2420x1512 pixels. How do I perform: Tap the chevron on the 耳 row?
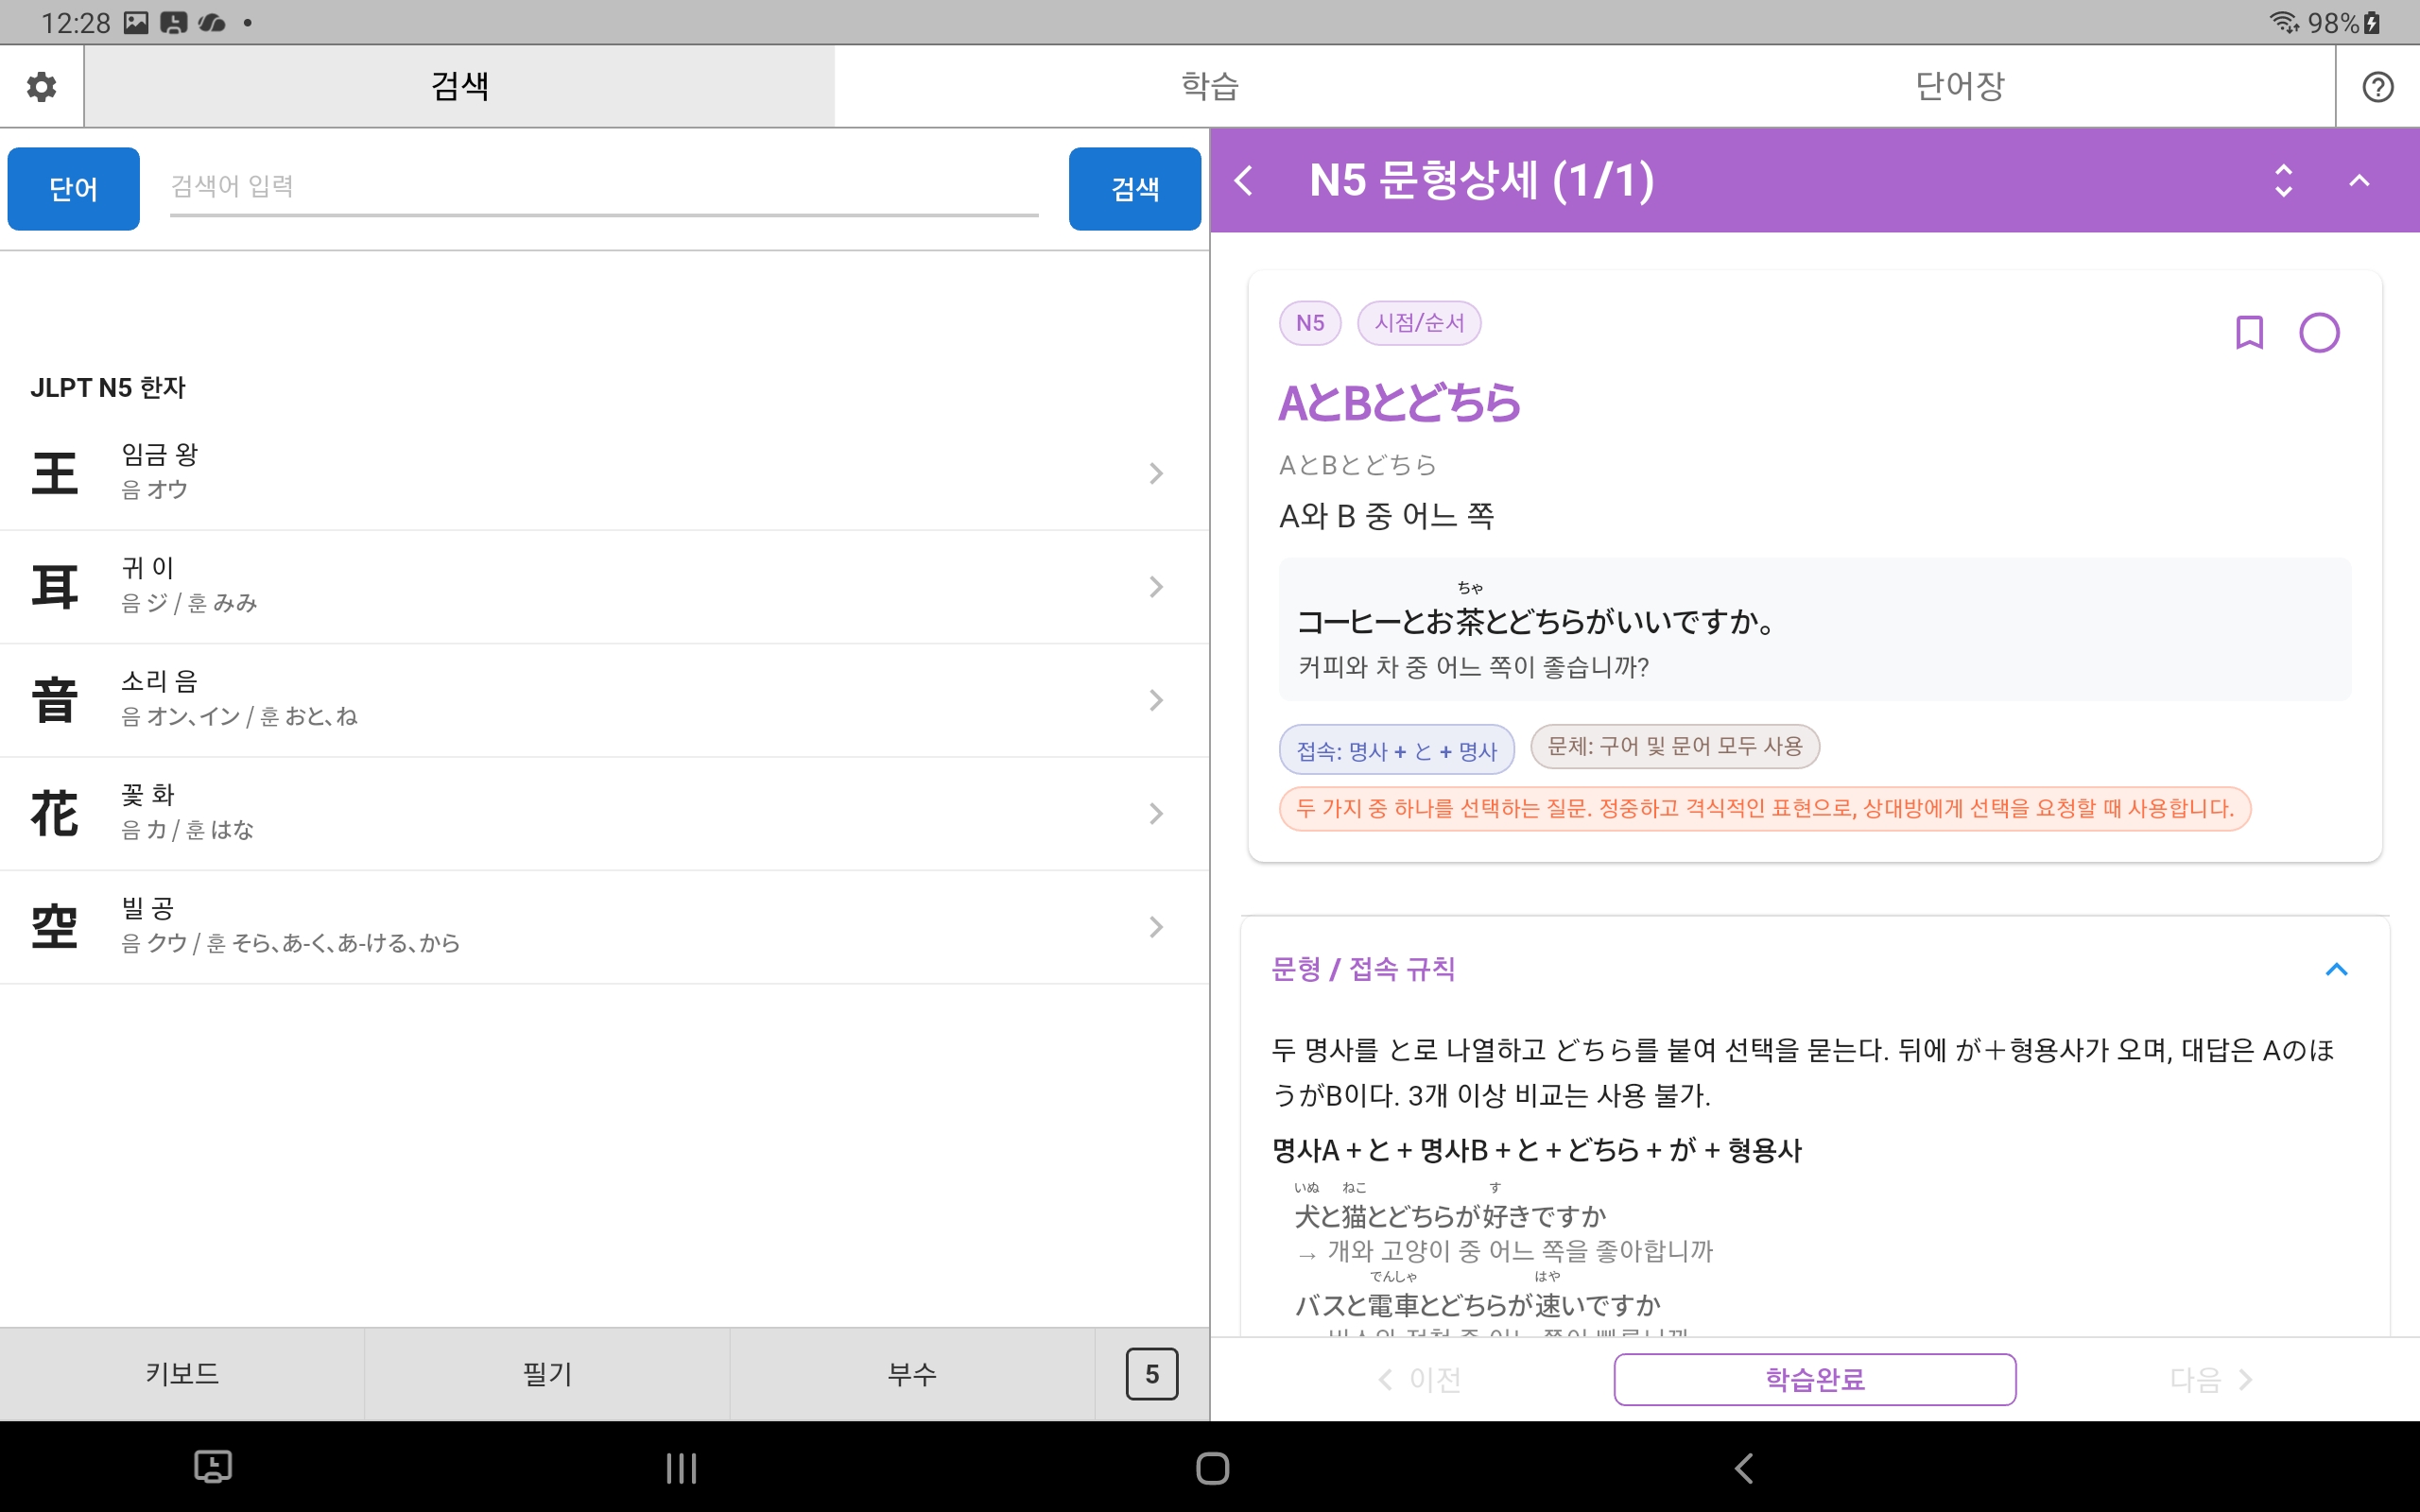tap(1156, 587)
